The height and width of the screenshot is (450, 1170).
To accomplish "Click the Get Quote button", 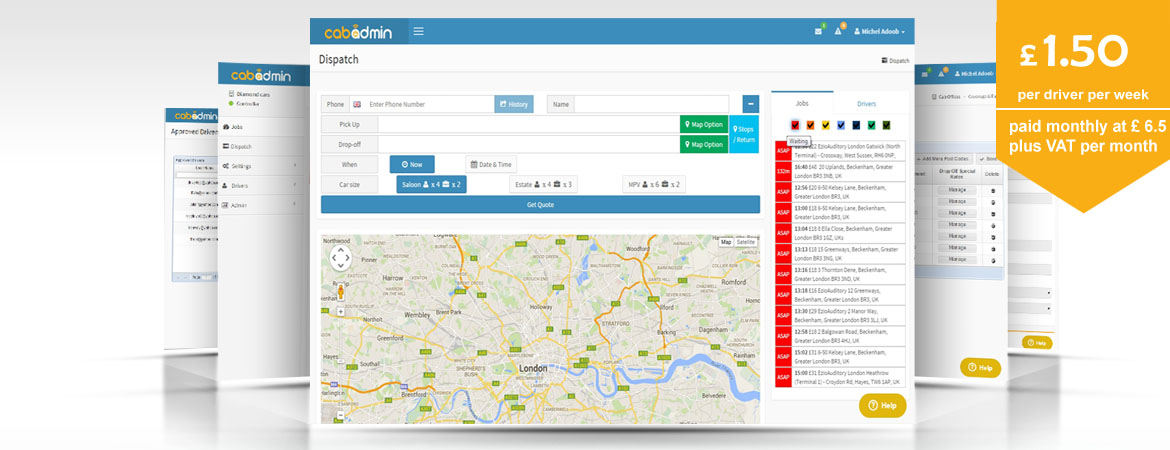I will (x=540, y=204).
